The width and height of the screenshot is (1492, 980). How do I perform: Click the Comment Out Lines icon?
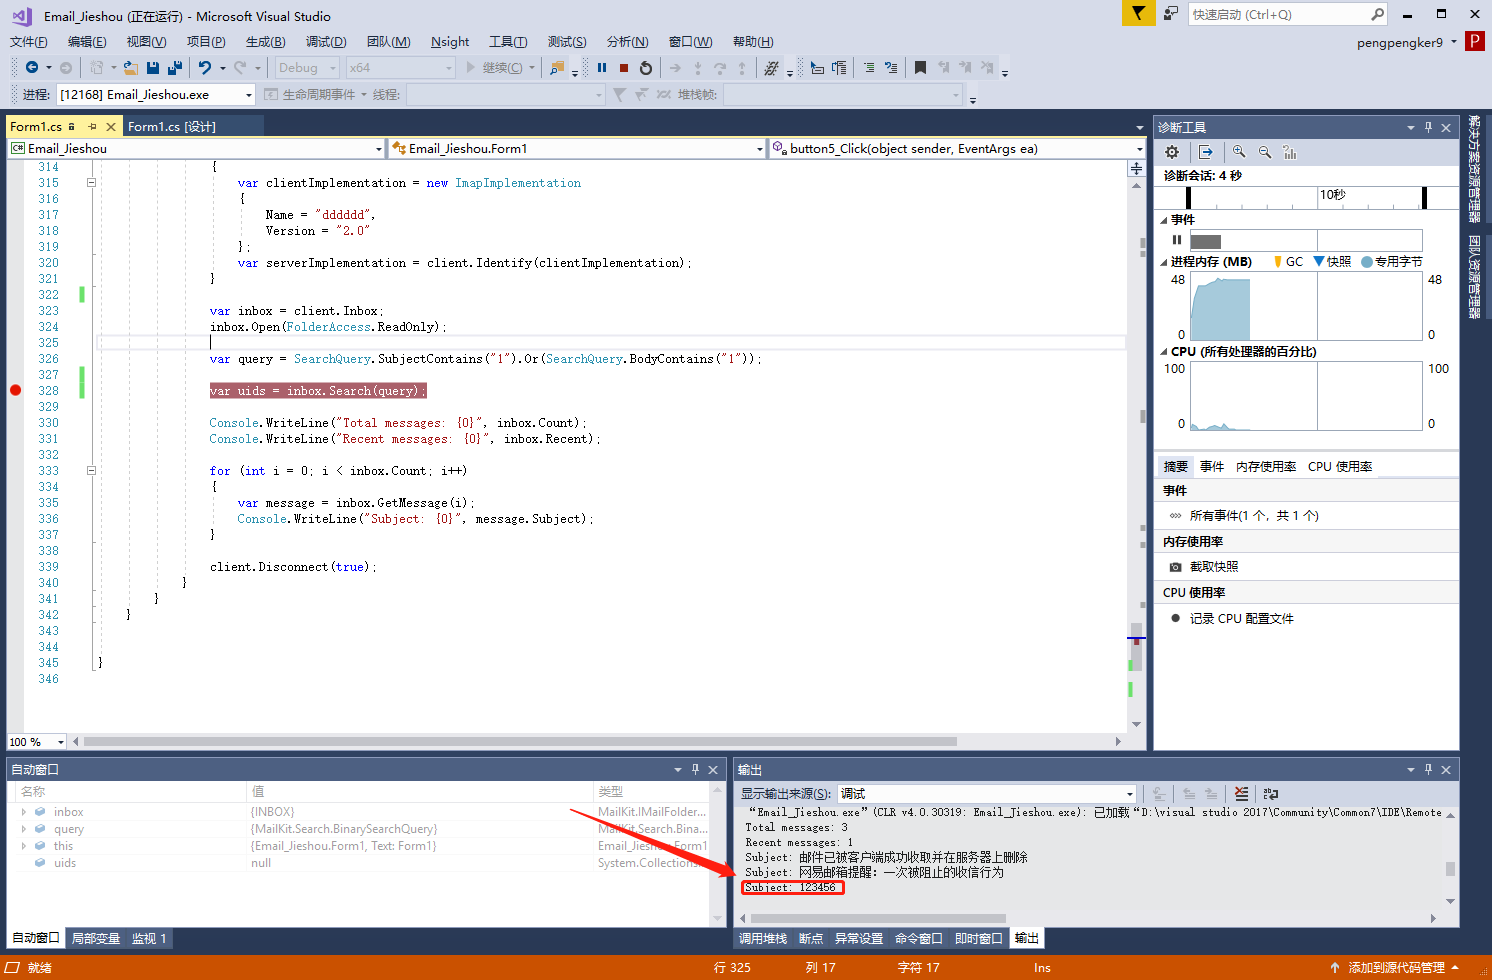(x=868, y=67)
